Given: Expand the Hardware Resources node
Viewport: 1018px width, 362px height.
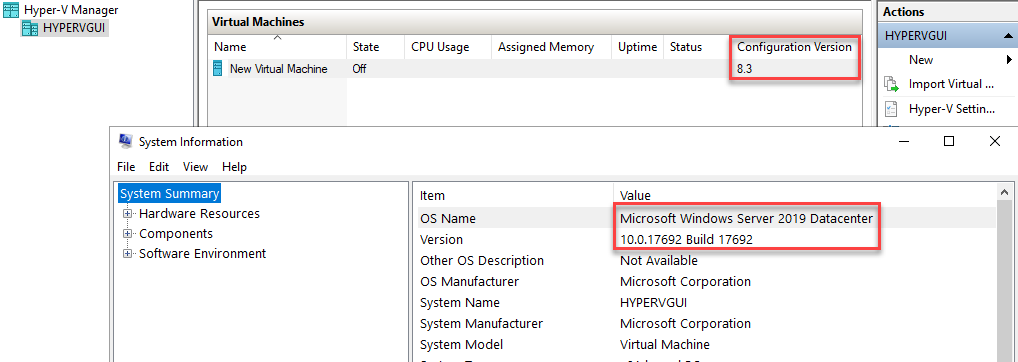Looking at the screenshot, I should pyautogui.click(x=127, y=214).
